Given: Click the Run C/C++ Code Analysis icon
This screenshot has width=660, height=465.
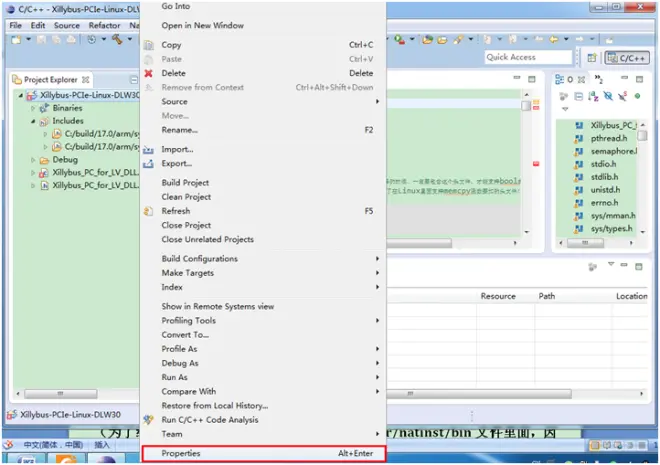Looking at the screenshot, I should 148,420.
